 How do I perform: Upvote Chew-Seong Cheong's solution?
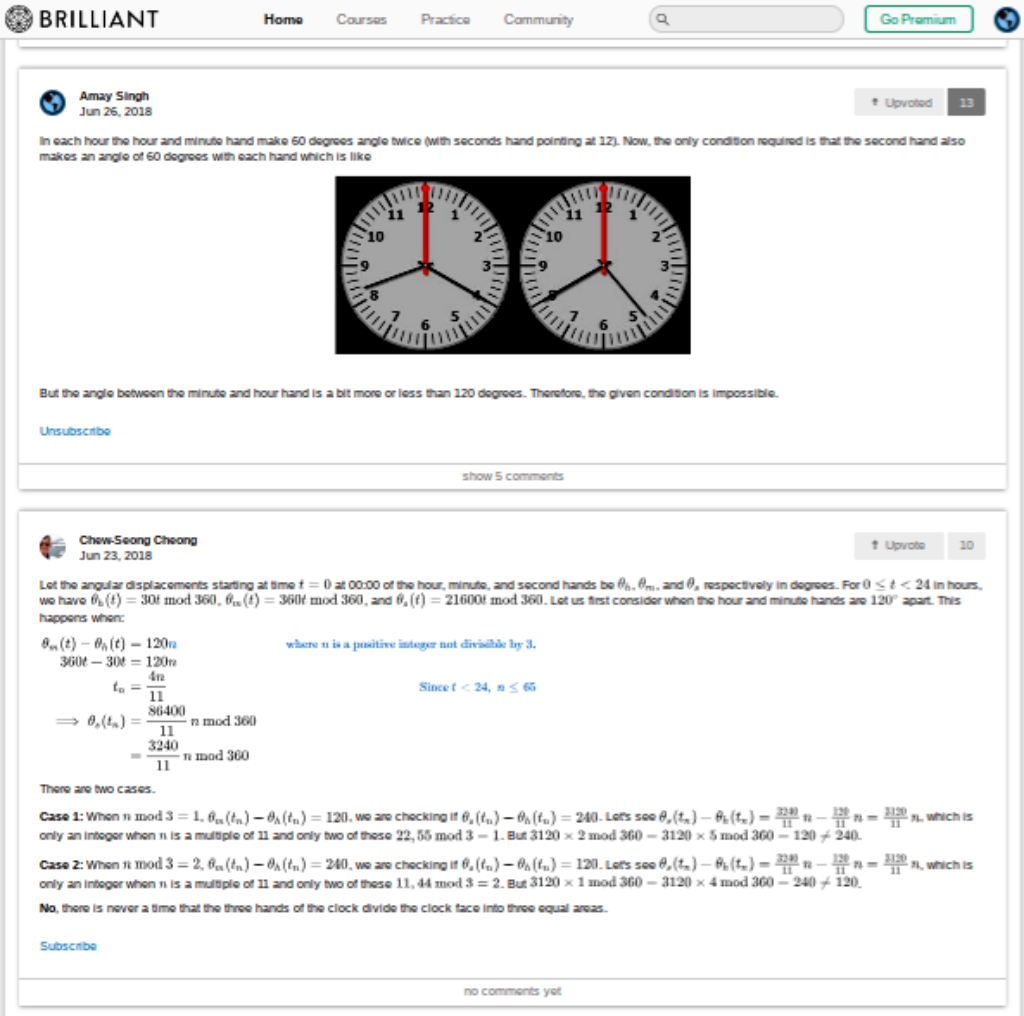tap(900, 545)
